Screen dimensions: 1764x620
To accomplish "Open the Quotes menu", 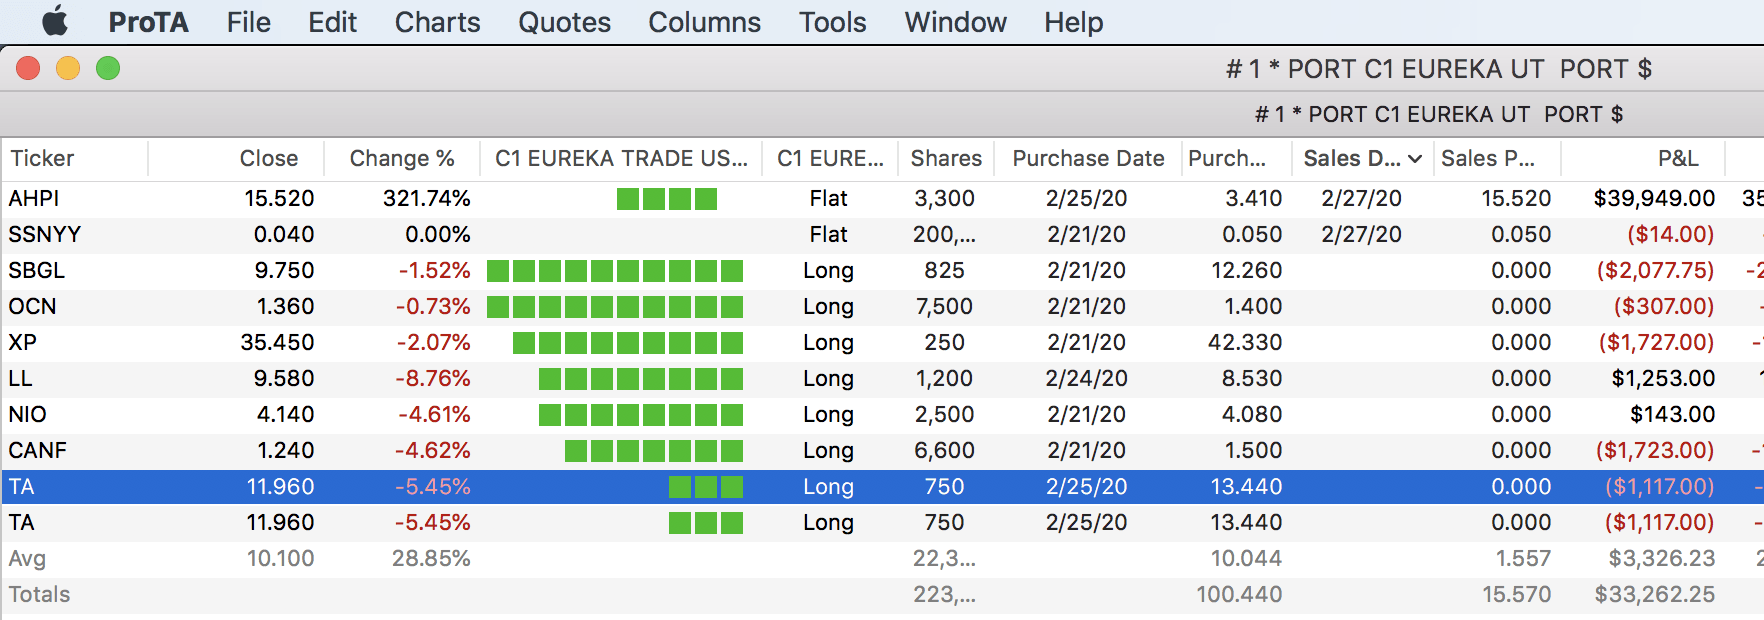I will click(564, 22).
